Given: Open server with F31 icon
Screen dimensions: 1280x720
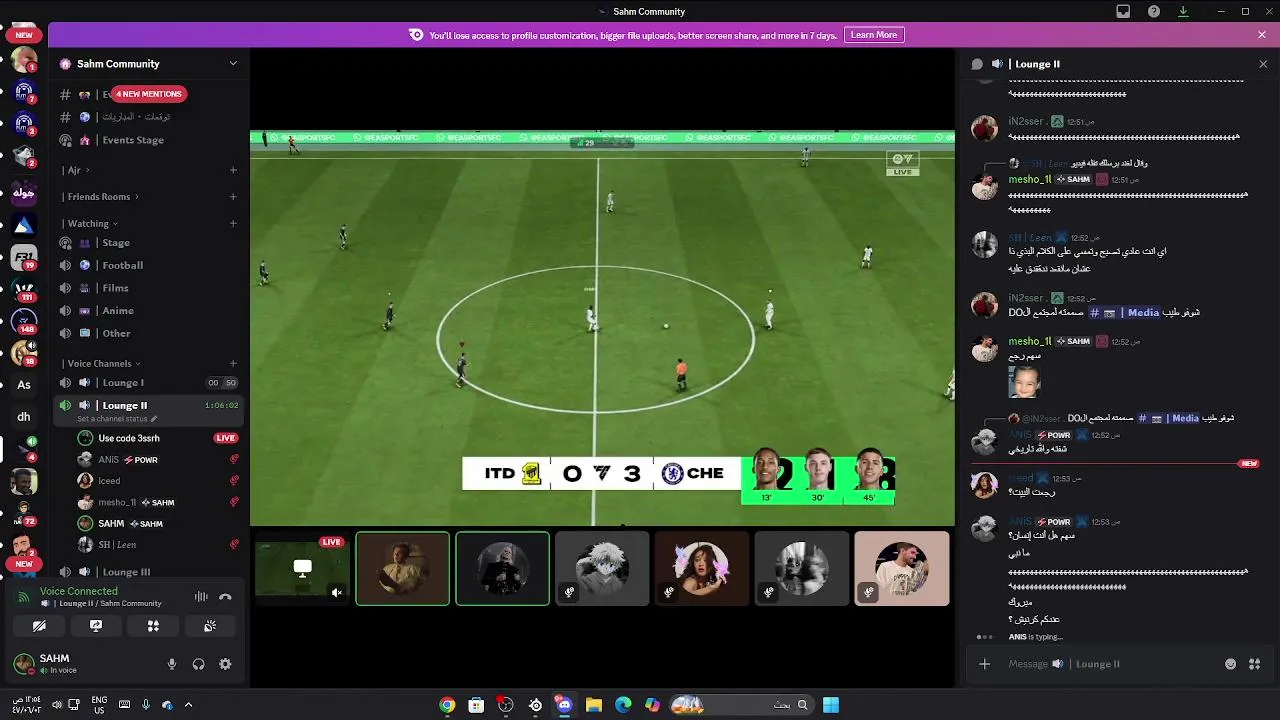Looking at the screenshot, I should [x=24, y=257].
